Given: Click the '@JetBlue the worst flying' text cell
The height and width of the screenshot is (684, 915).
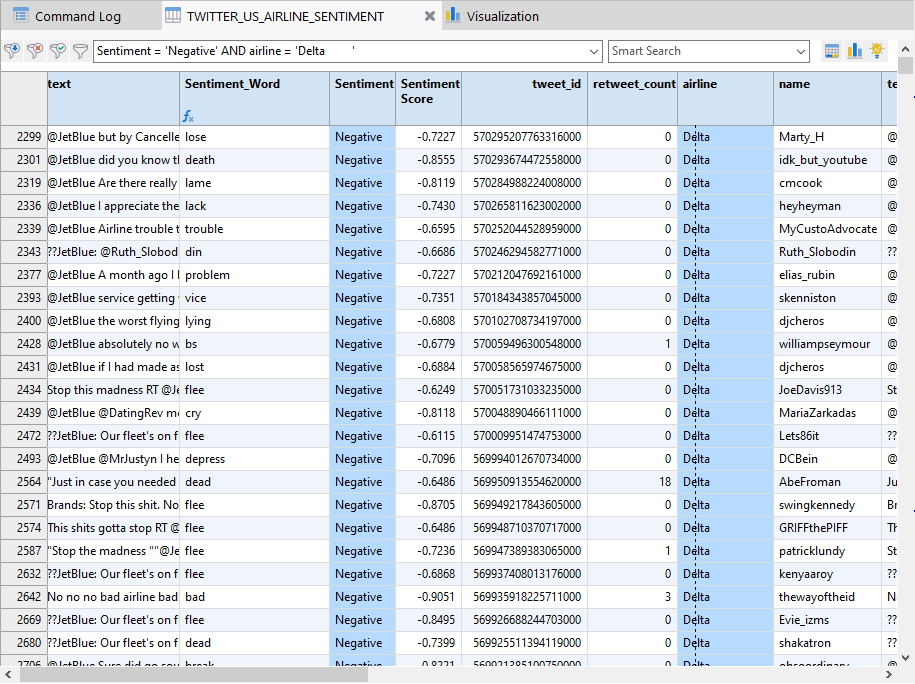Looking at the screenshot, I should point(113,321).
